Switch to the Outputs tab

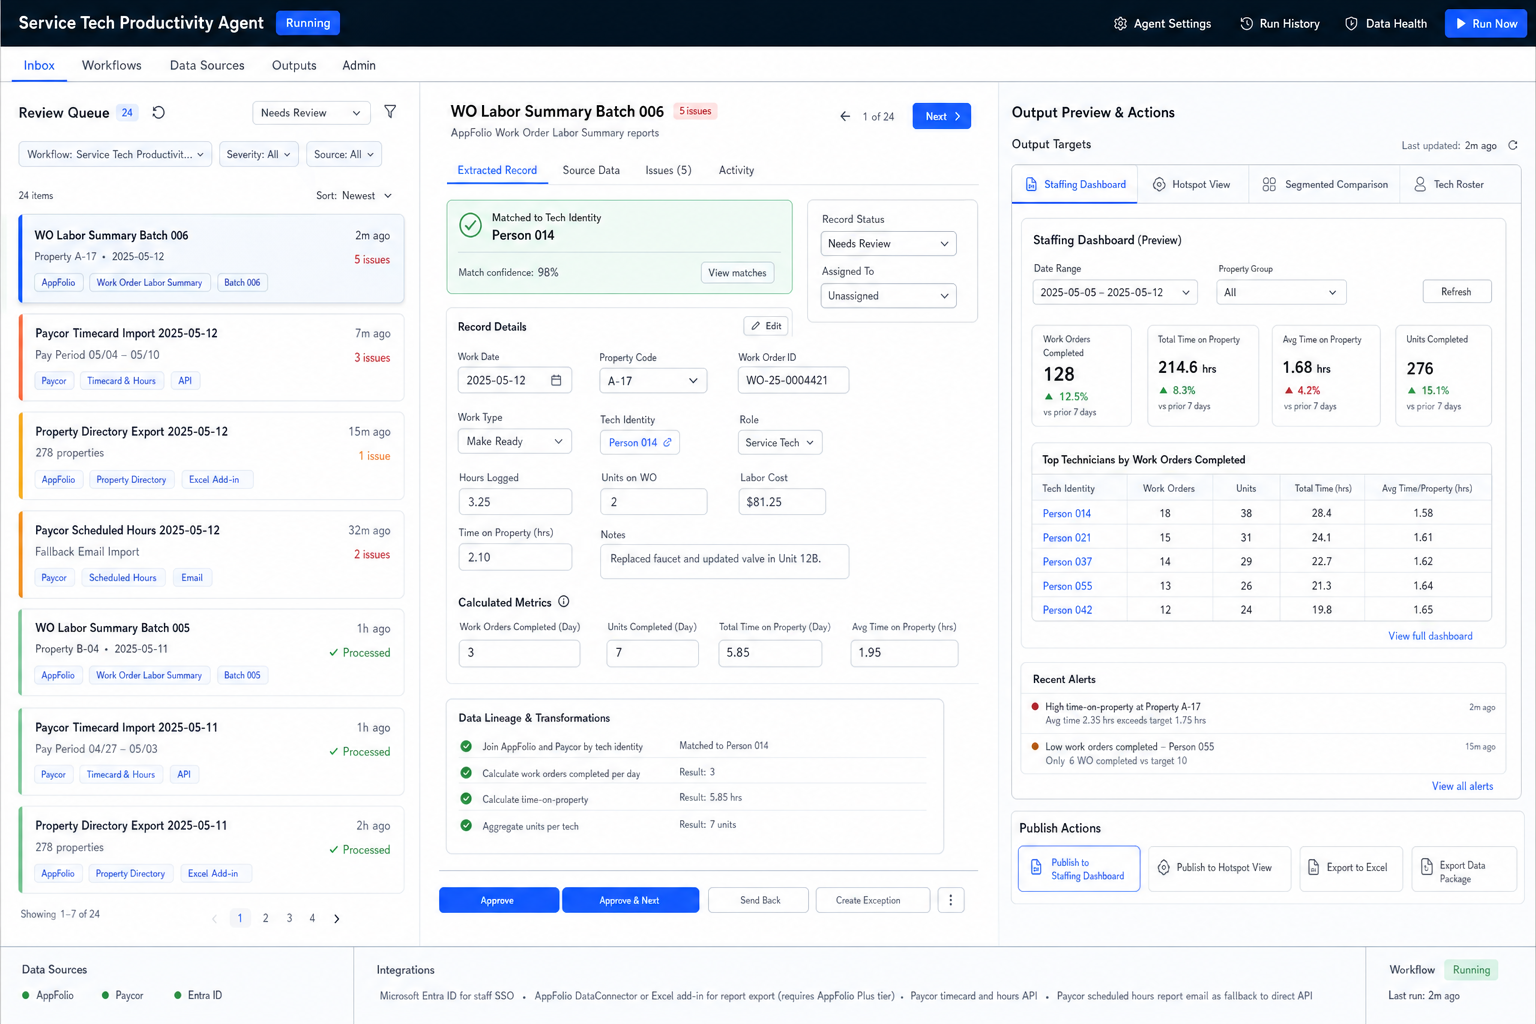(294, 66)
